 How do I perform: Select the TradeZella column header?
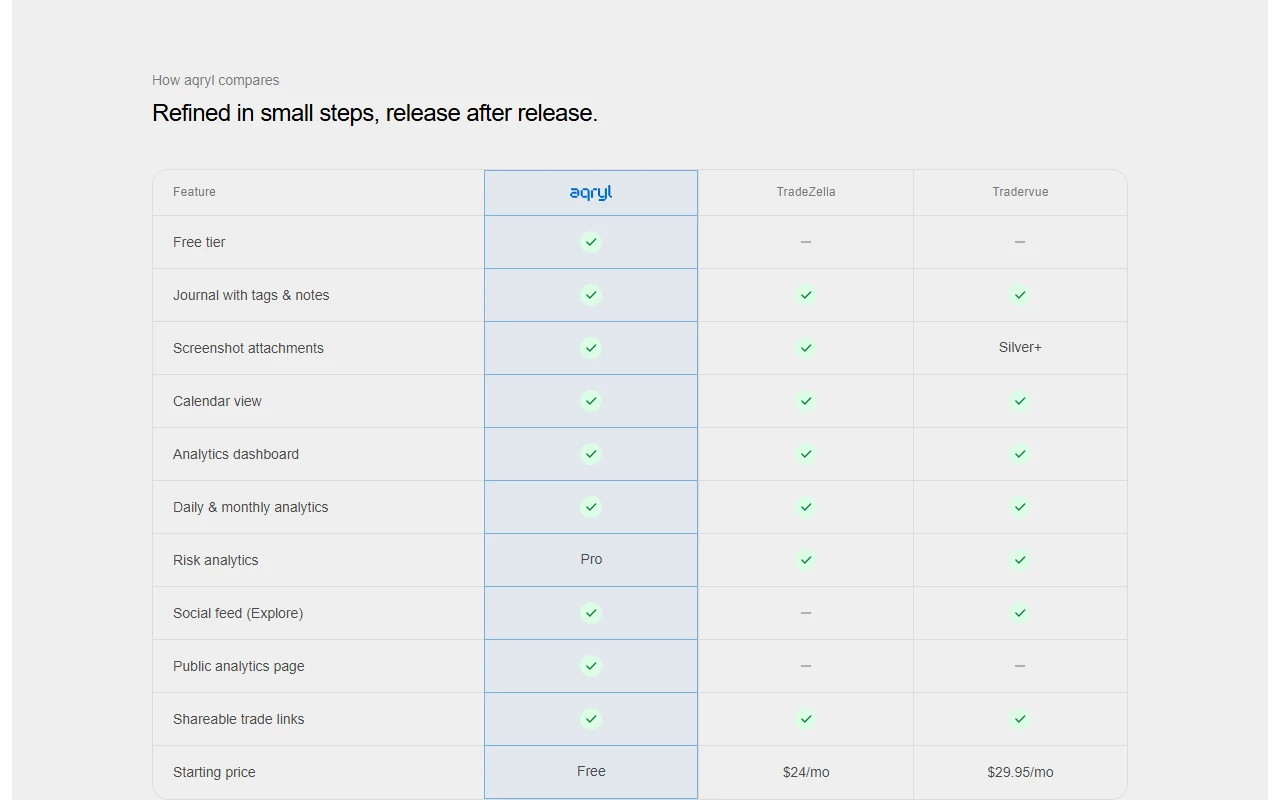click(806, 192)
